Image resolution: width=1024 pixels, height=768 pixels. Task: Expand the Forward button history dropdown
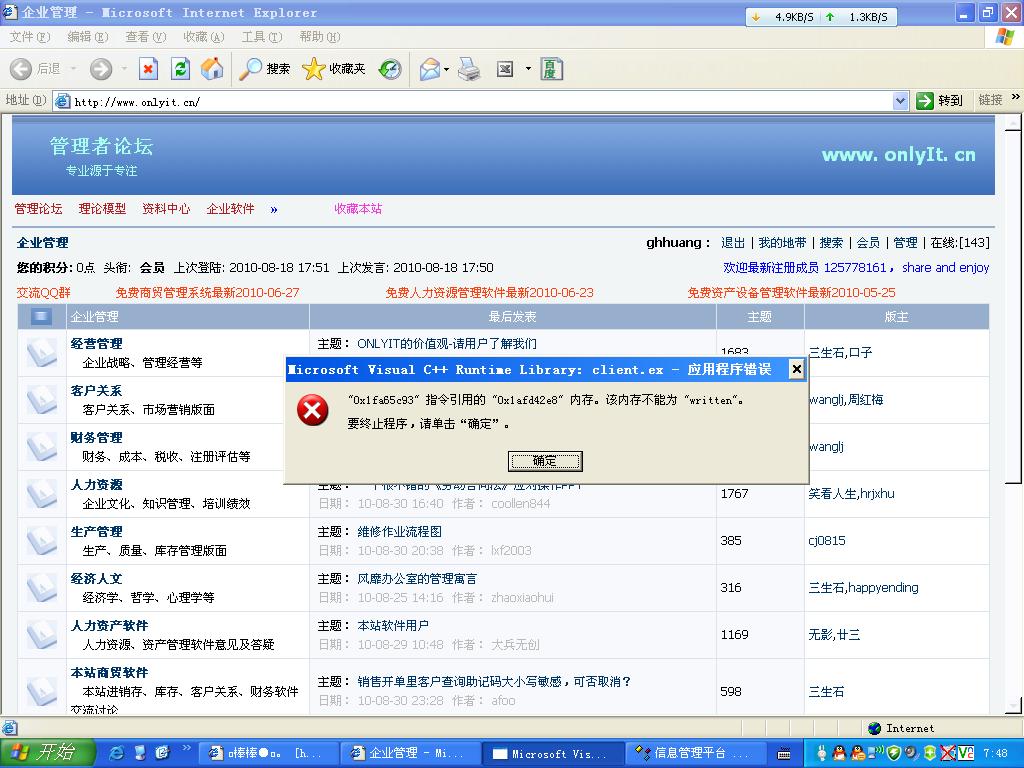coord(124,69)
